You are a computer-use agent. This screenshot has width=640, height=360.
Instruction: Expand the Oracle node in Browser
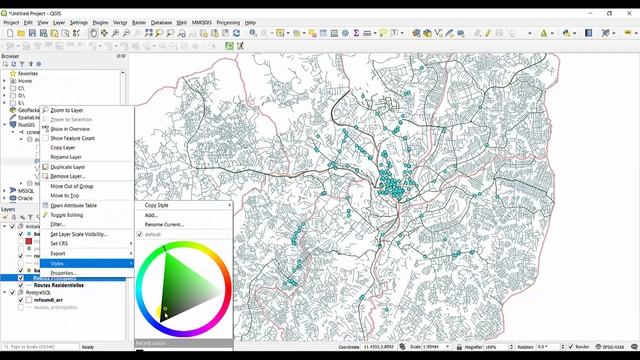pos(4,198)
